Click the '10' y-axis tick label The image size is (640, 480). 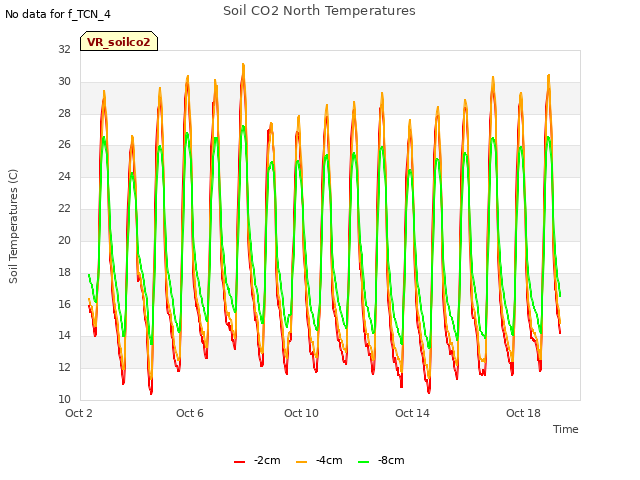(64, 399)
